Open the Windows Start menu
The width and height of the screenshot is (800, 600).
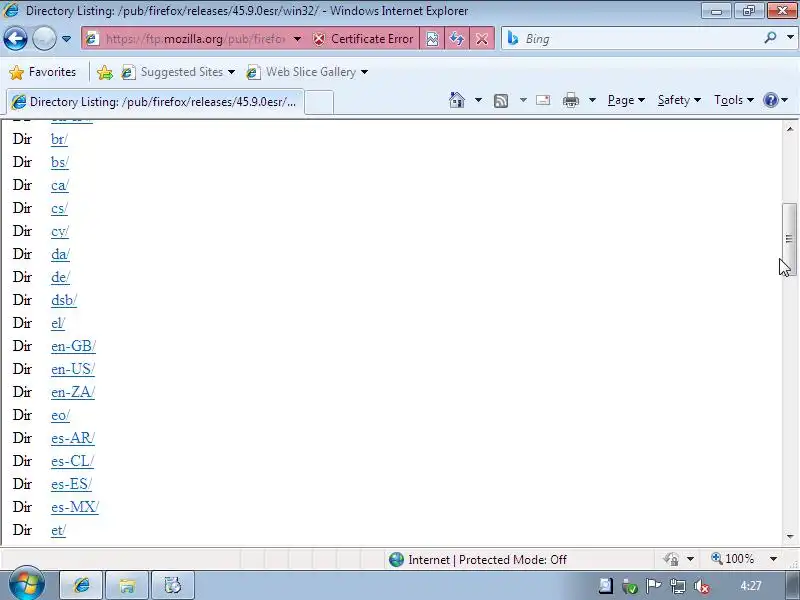point(26,584)
